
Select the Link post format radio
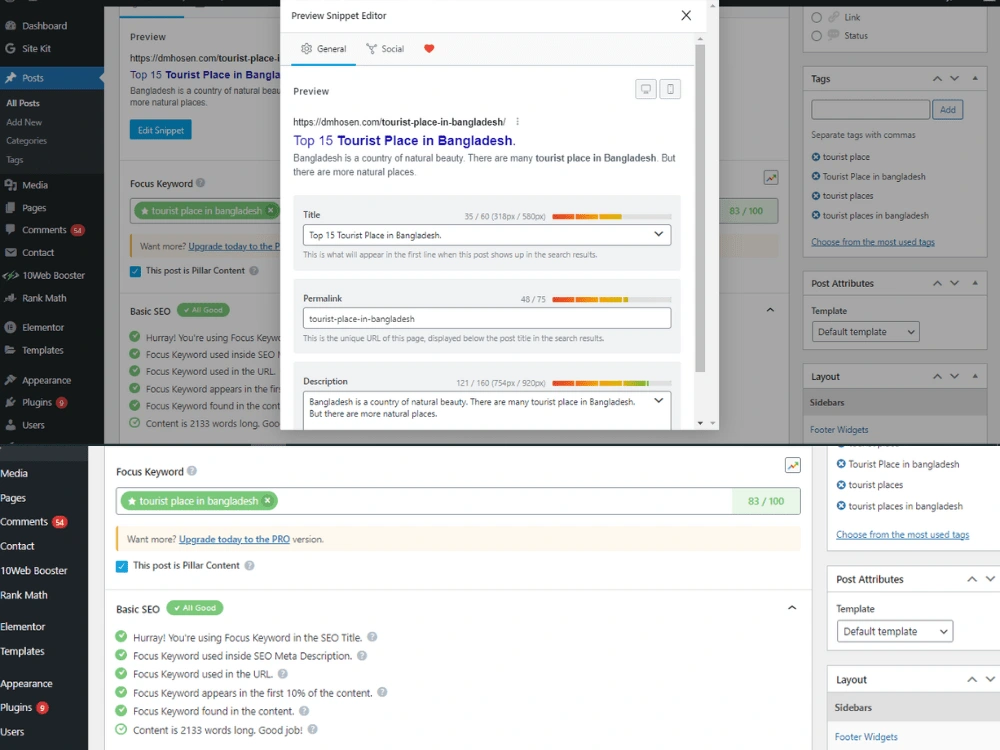[816, 18]
